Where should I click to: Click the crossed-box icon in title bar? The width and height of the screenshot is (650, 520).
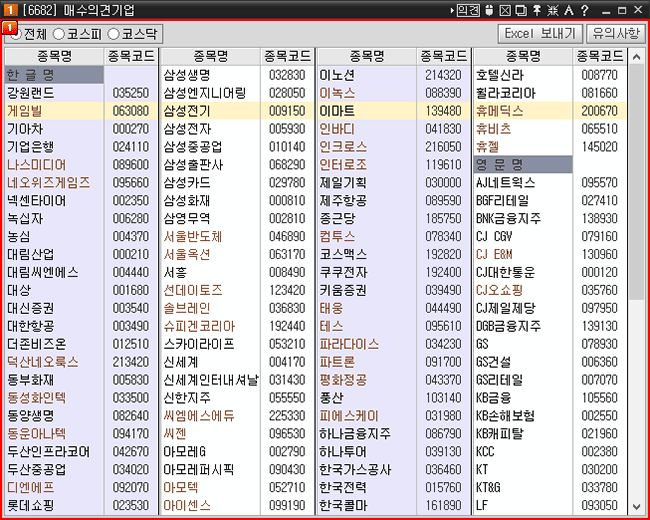pos(505,10)
